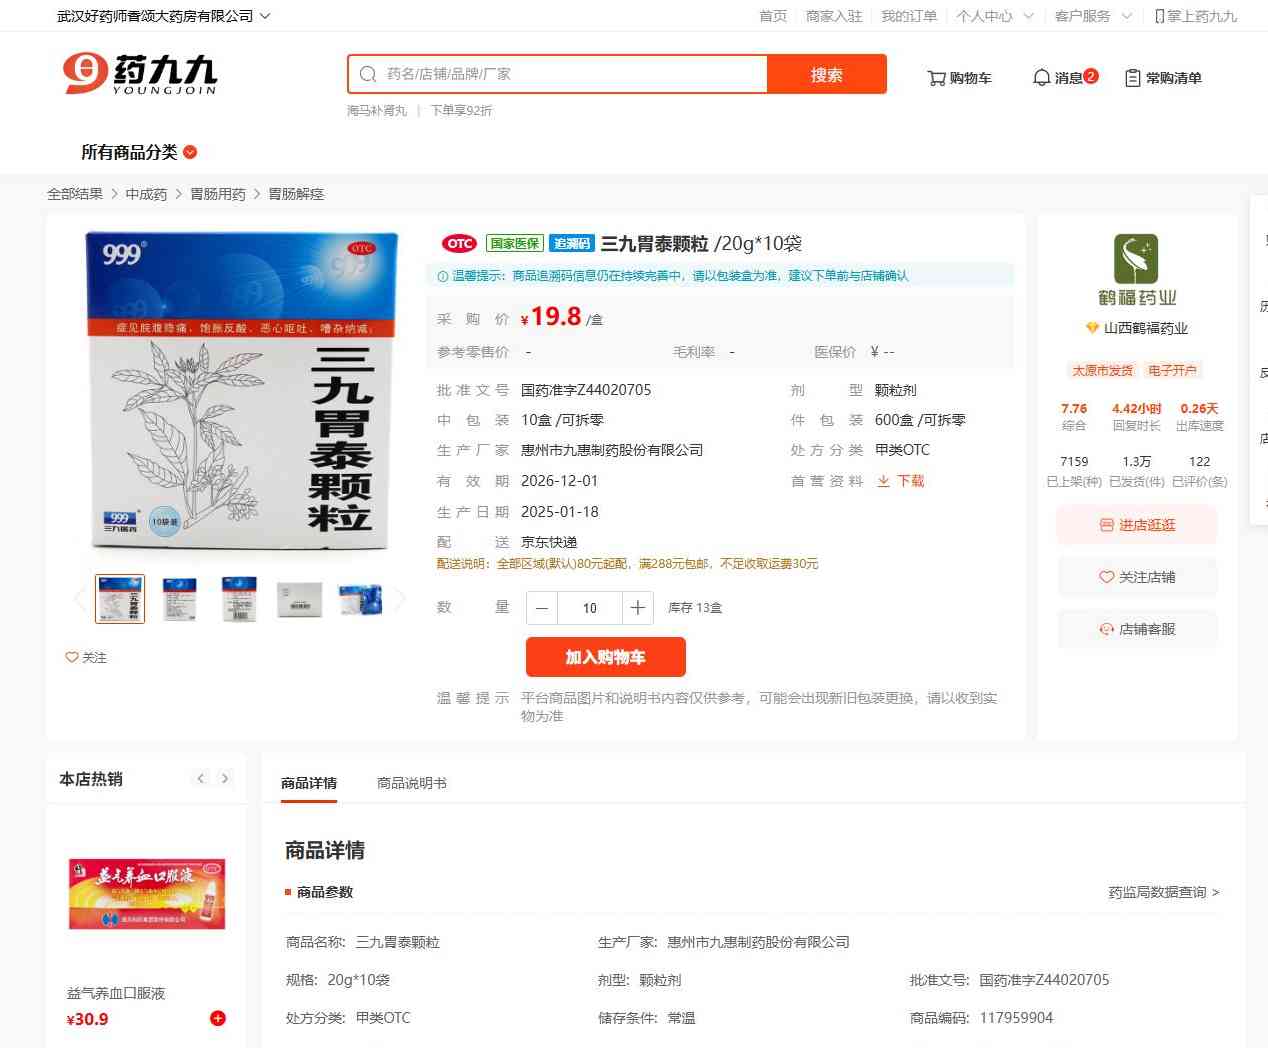Viewport: 1268px width, 1048px height.
Task: Select the second product thumbnail image
Action: pos(179,599)
